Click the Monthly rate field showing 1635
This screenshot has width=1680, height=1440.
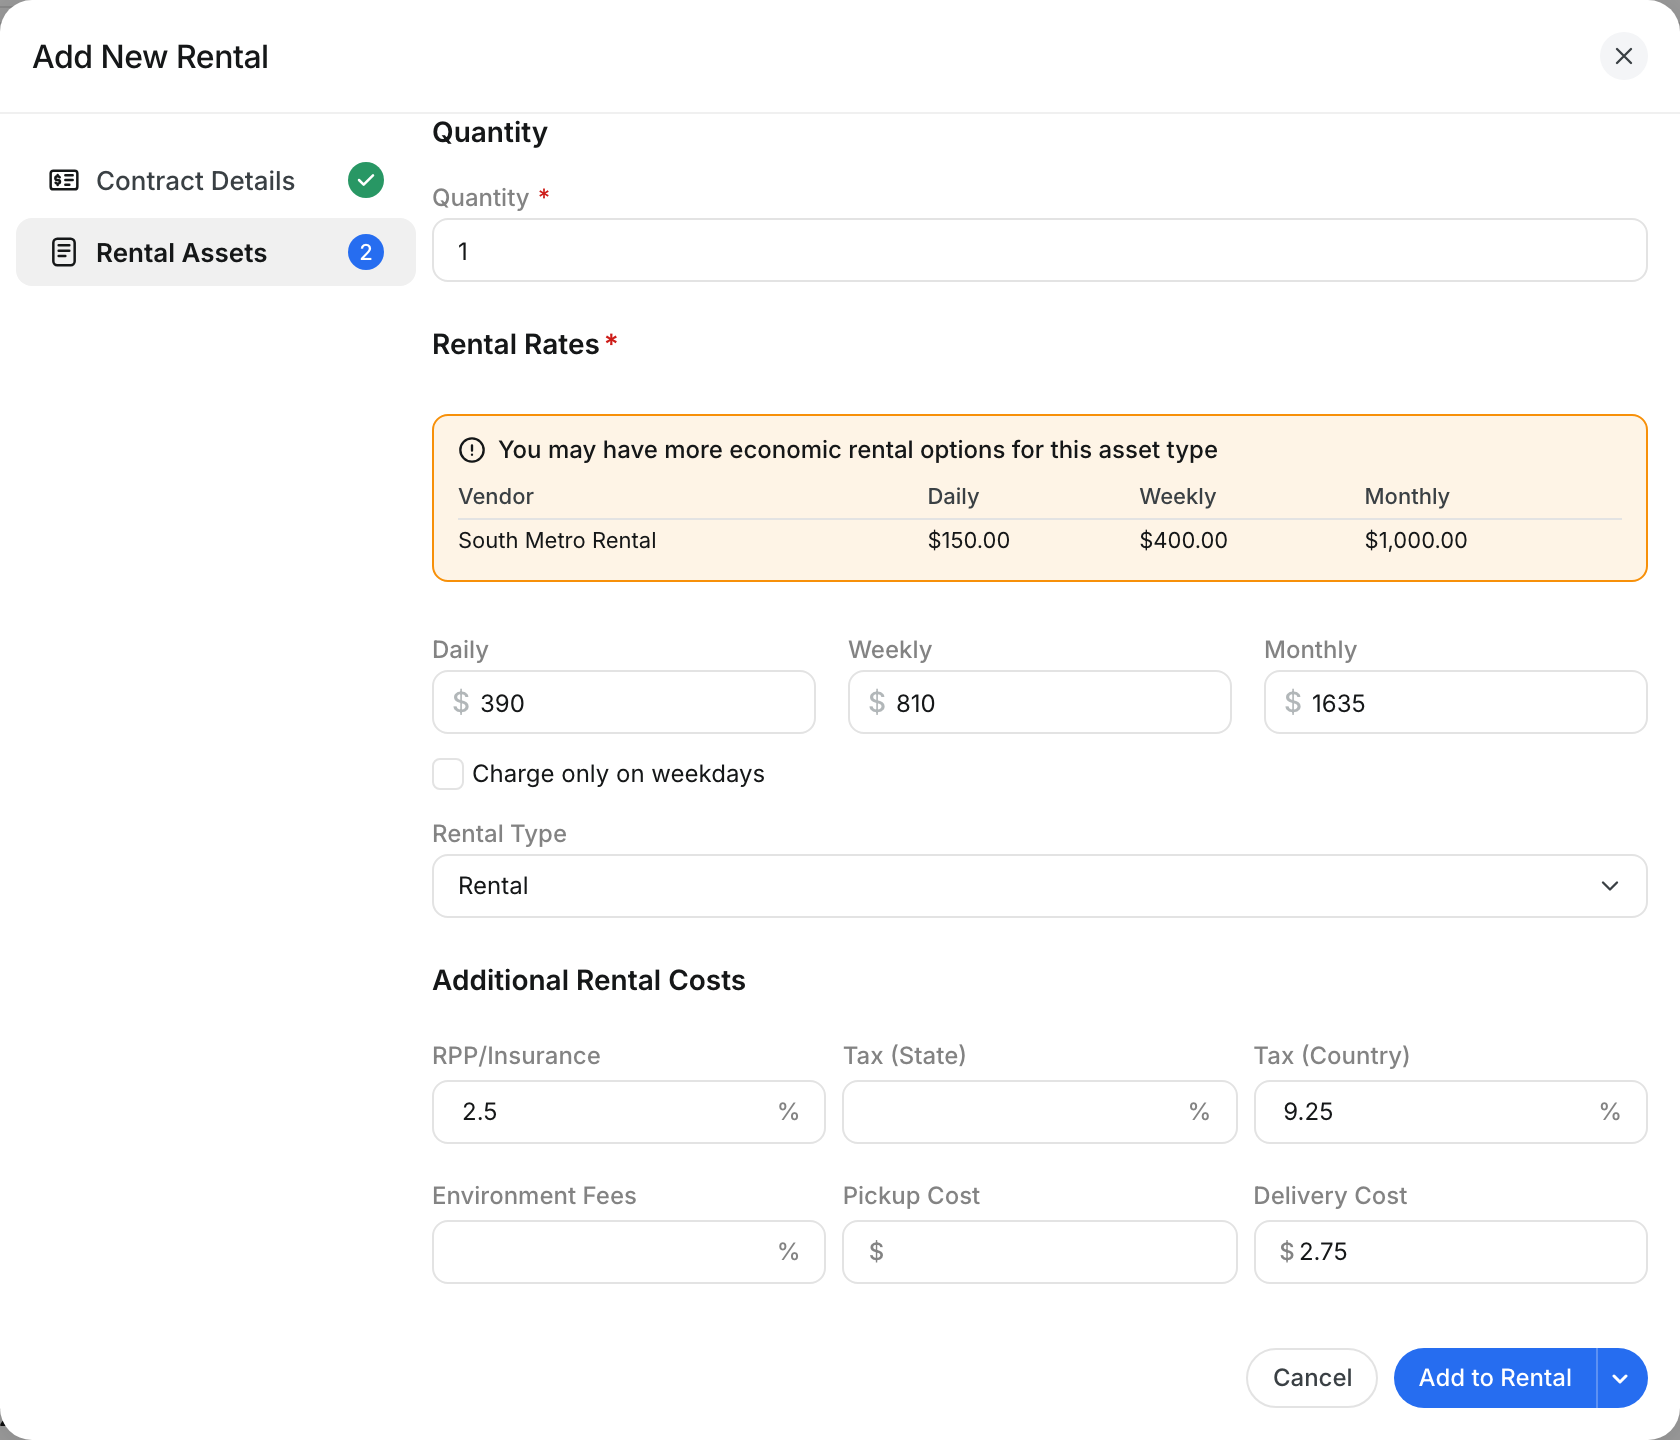[x=1456, y=702]
